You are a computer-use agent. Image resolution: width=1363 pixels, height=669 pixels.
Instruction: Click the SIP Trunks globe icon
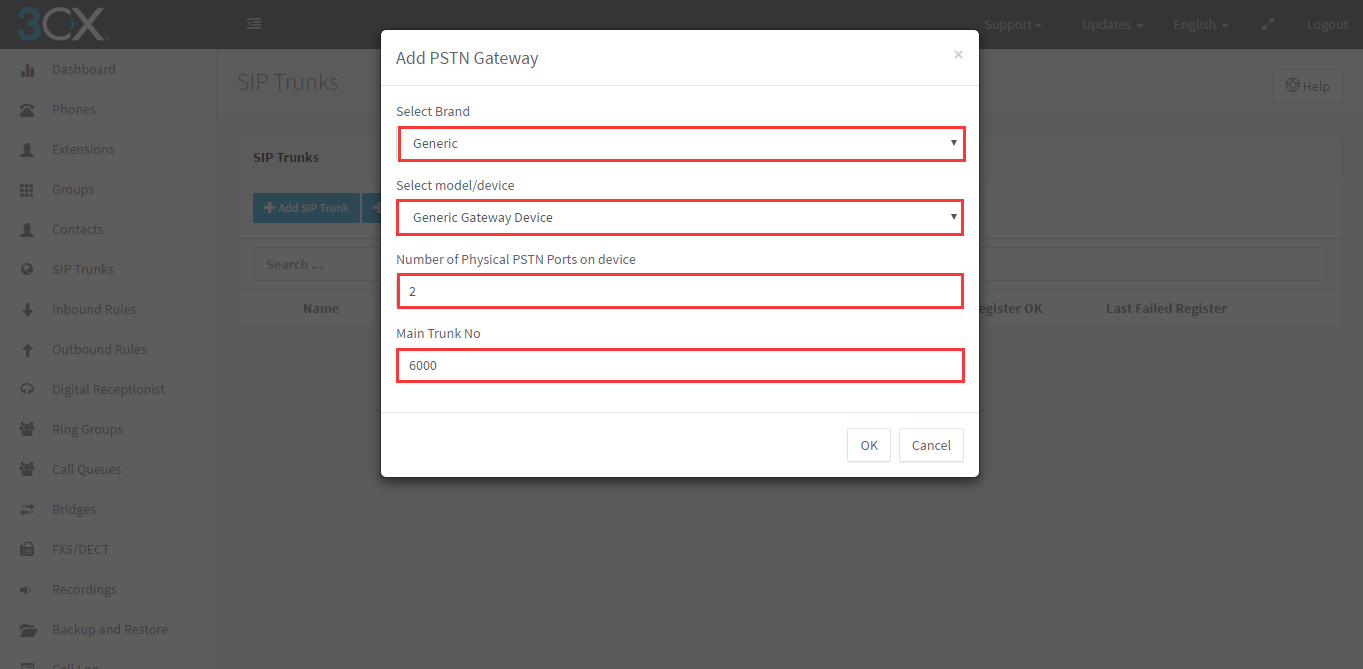point(28,270)
